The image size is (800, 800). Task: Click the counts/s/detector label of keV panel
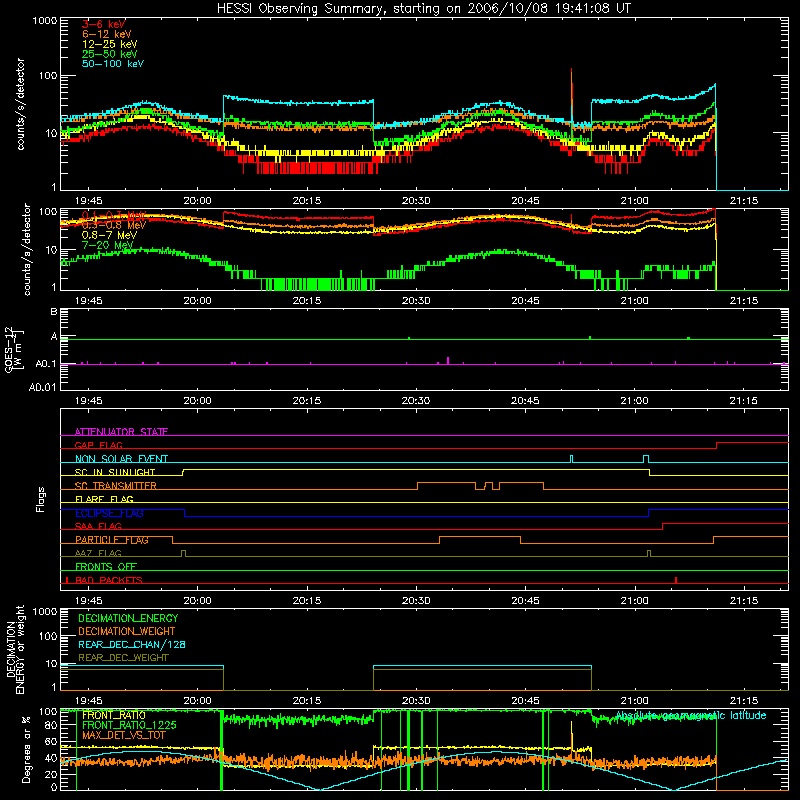pos(20,104)
